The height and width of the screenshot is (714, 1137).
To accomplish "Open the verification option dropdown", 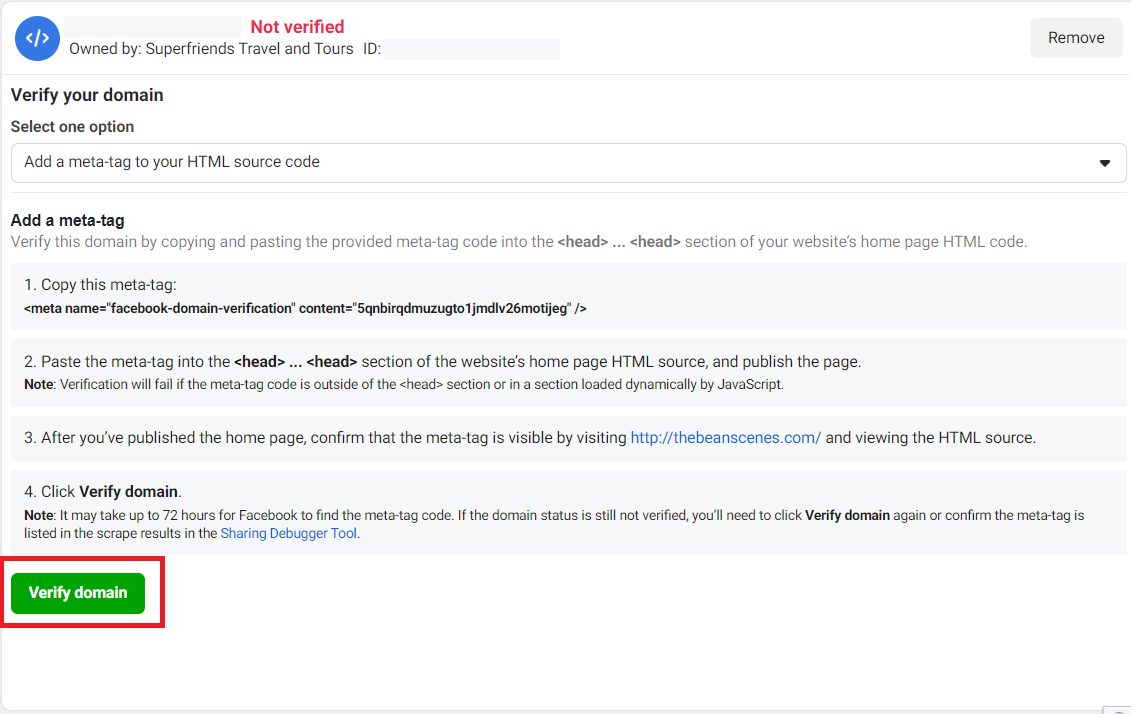I will (568, 162).
